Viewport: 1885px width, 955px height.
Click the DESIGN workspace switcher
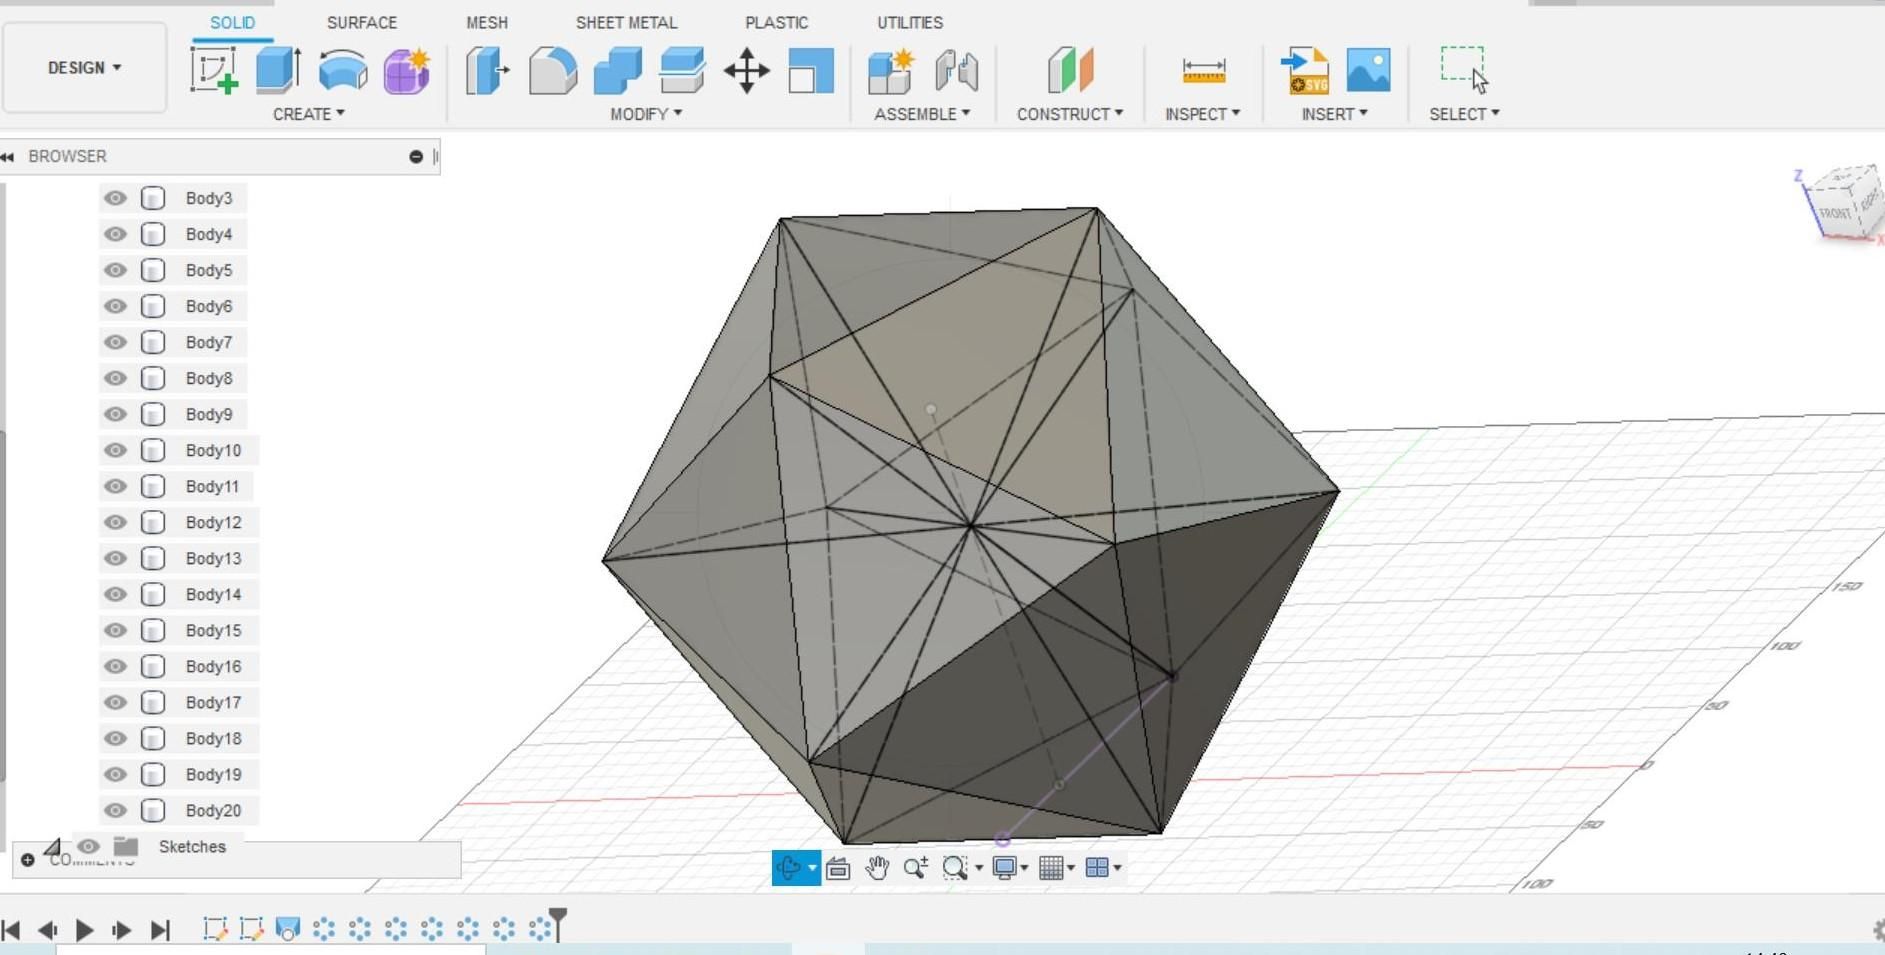84,67
